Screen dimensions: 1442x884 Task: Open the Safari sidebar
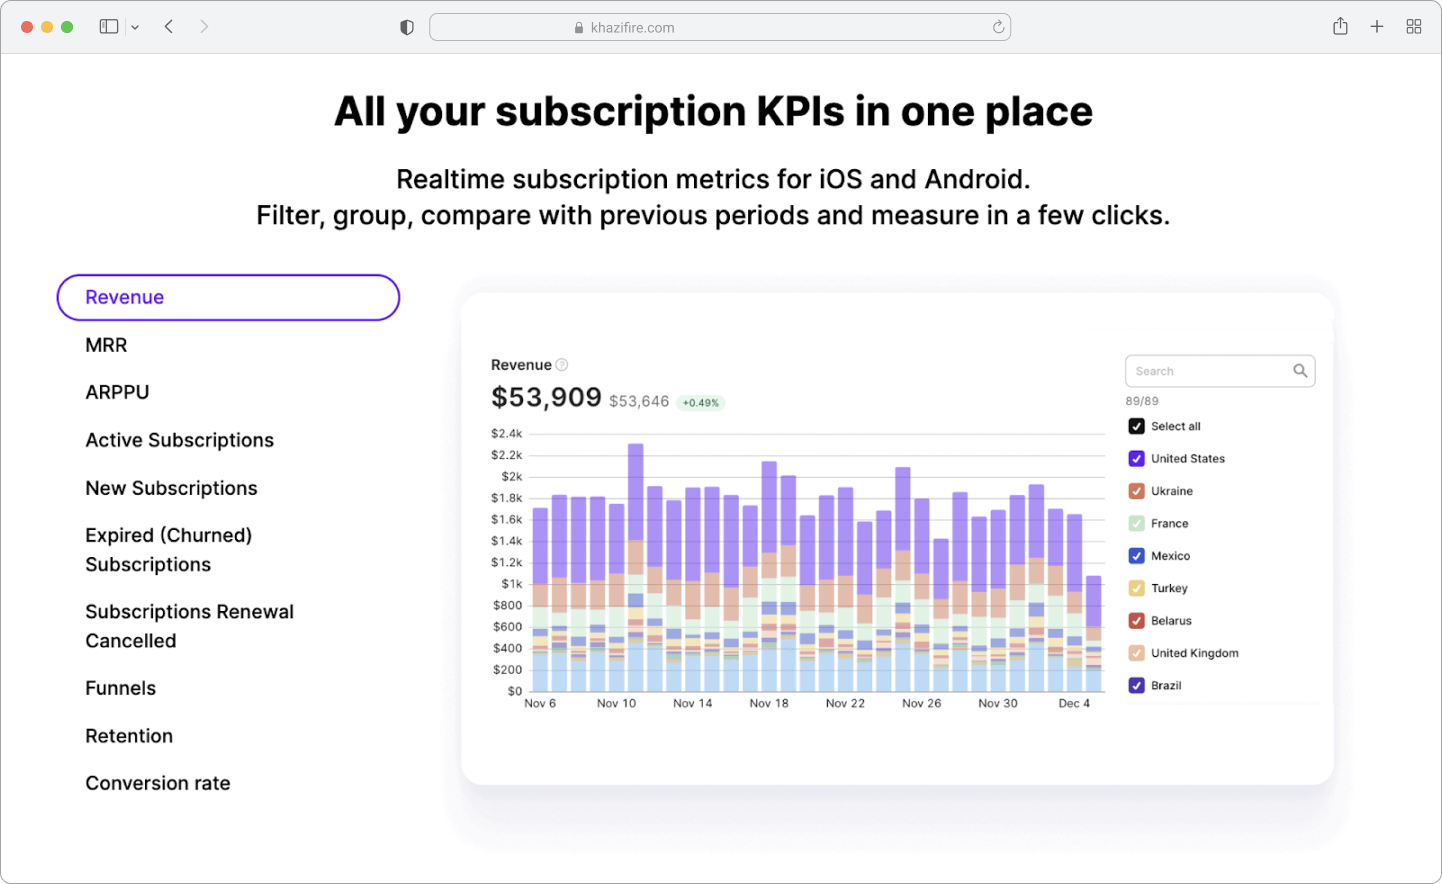click(108, 26)
